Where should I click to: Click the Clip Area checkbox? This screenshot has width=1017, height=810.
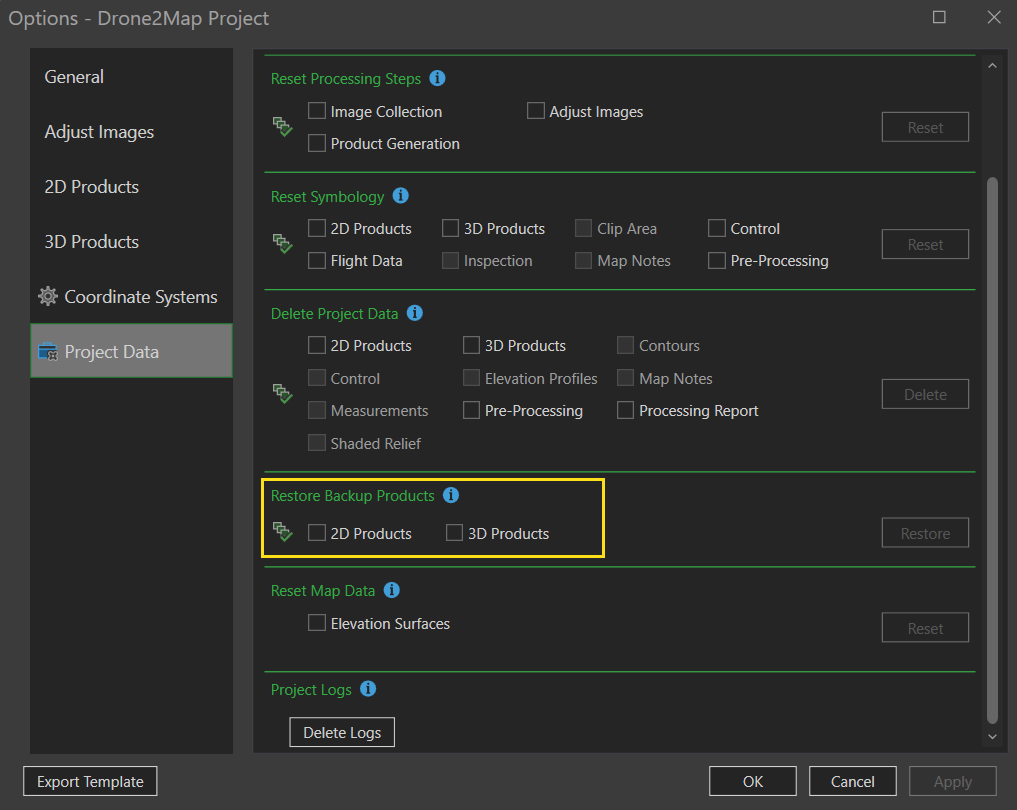tap(584, 228)
